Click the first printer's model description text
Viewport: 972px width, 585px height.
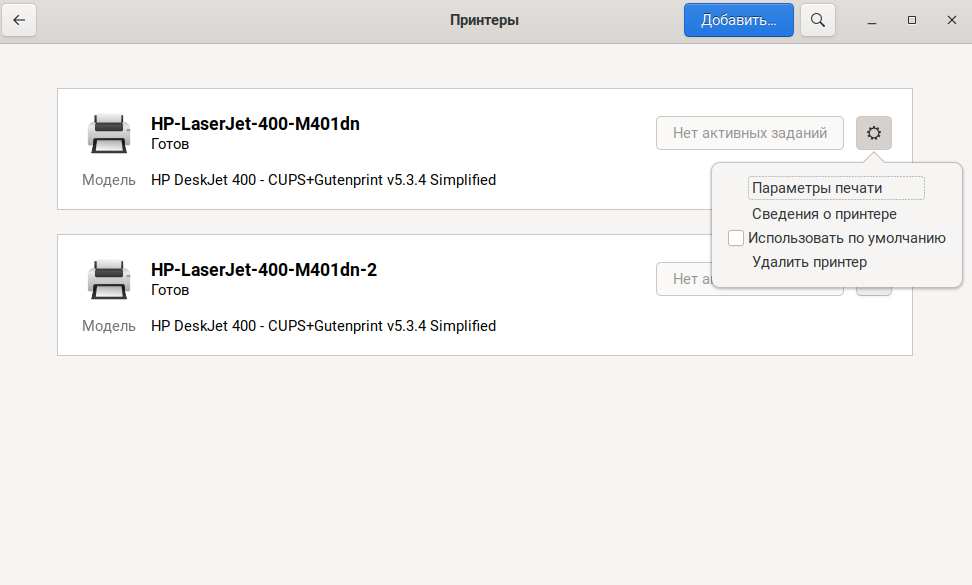pos(323,181)
